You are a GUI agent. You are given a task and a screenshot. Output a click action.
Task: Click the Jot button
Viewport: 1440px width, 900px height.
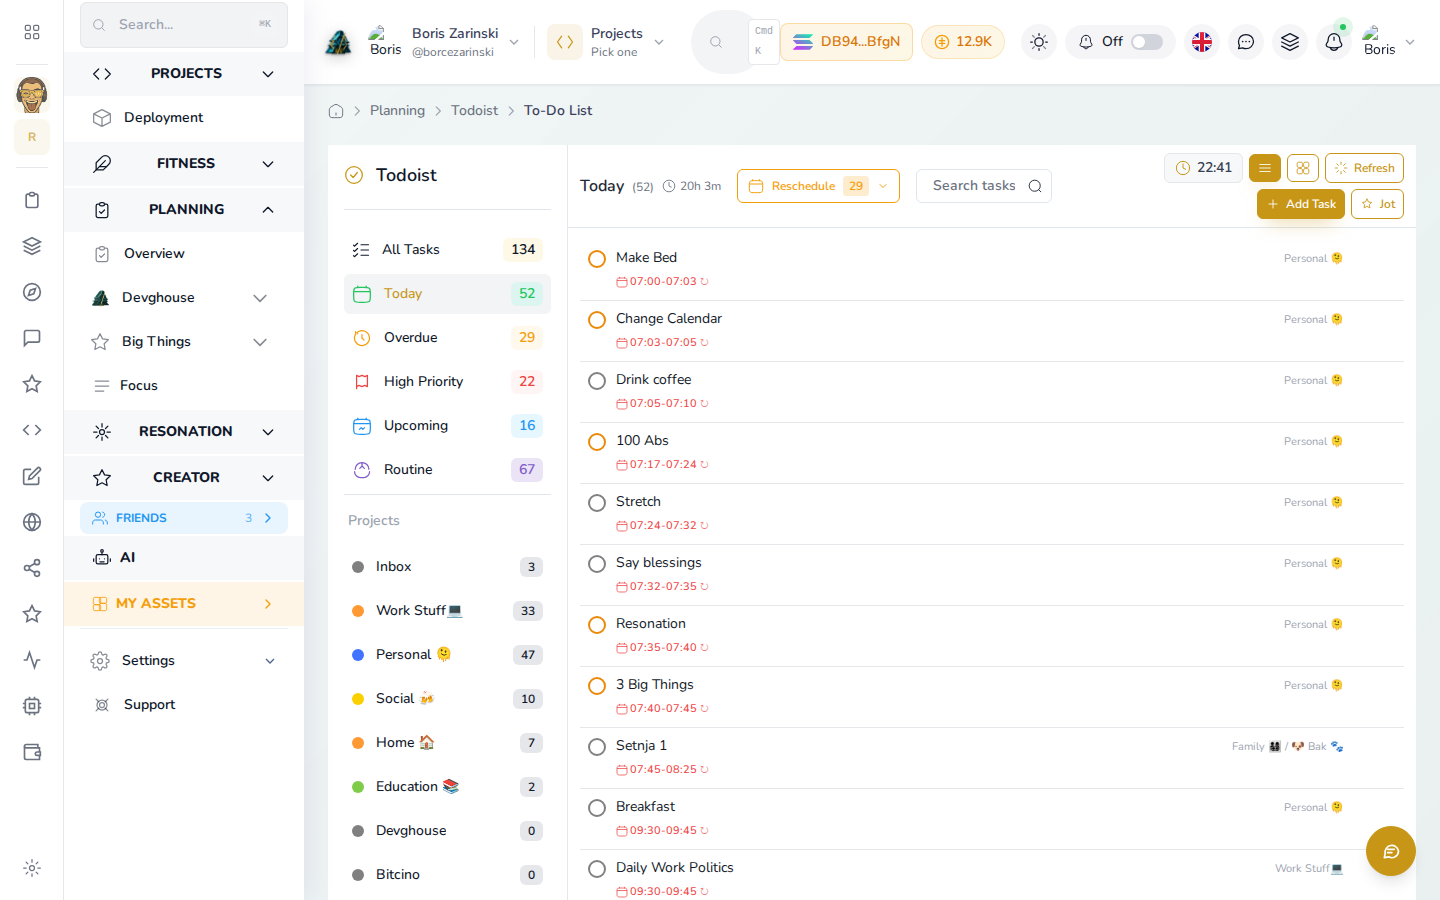1377,204
